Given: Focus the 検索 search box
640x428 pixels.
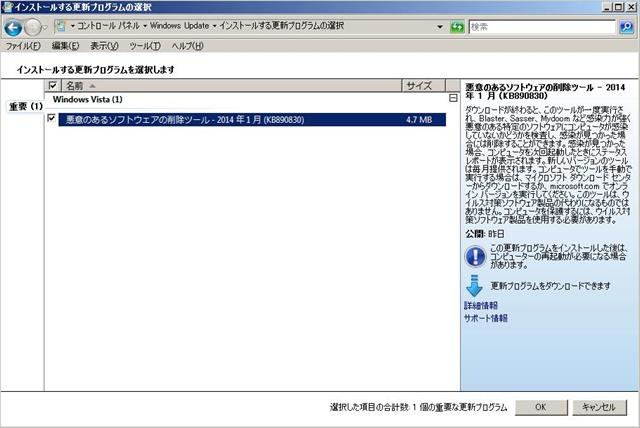Looking at the screenshot, I should [542, 27].
